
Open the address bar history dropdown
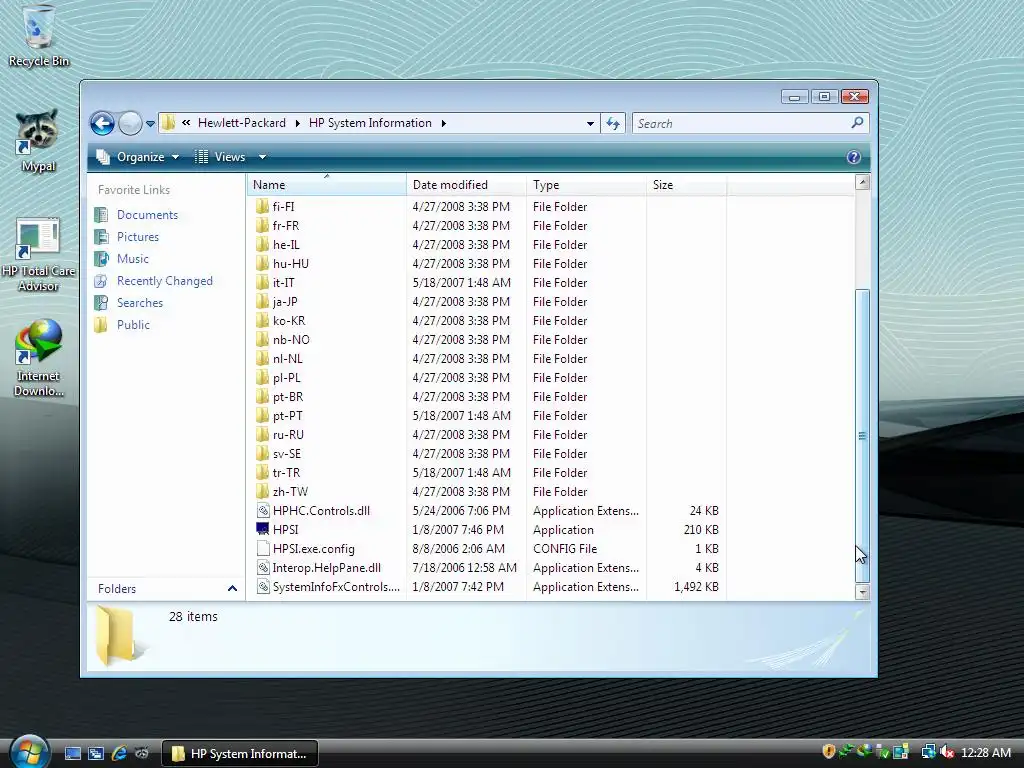click(590, 123)
